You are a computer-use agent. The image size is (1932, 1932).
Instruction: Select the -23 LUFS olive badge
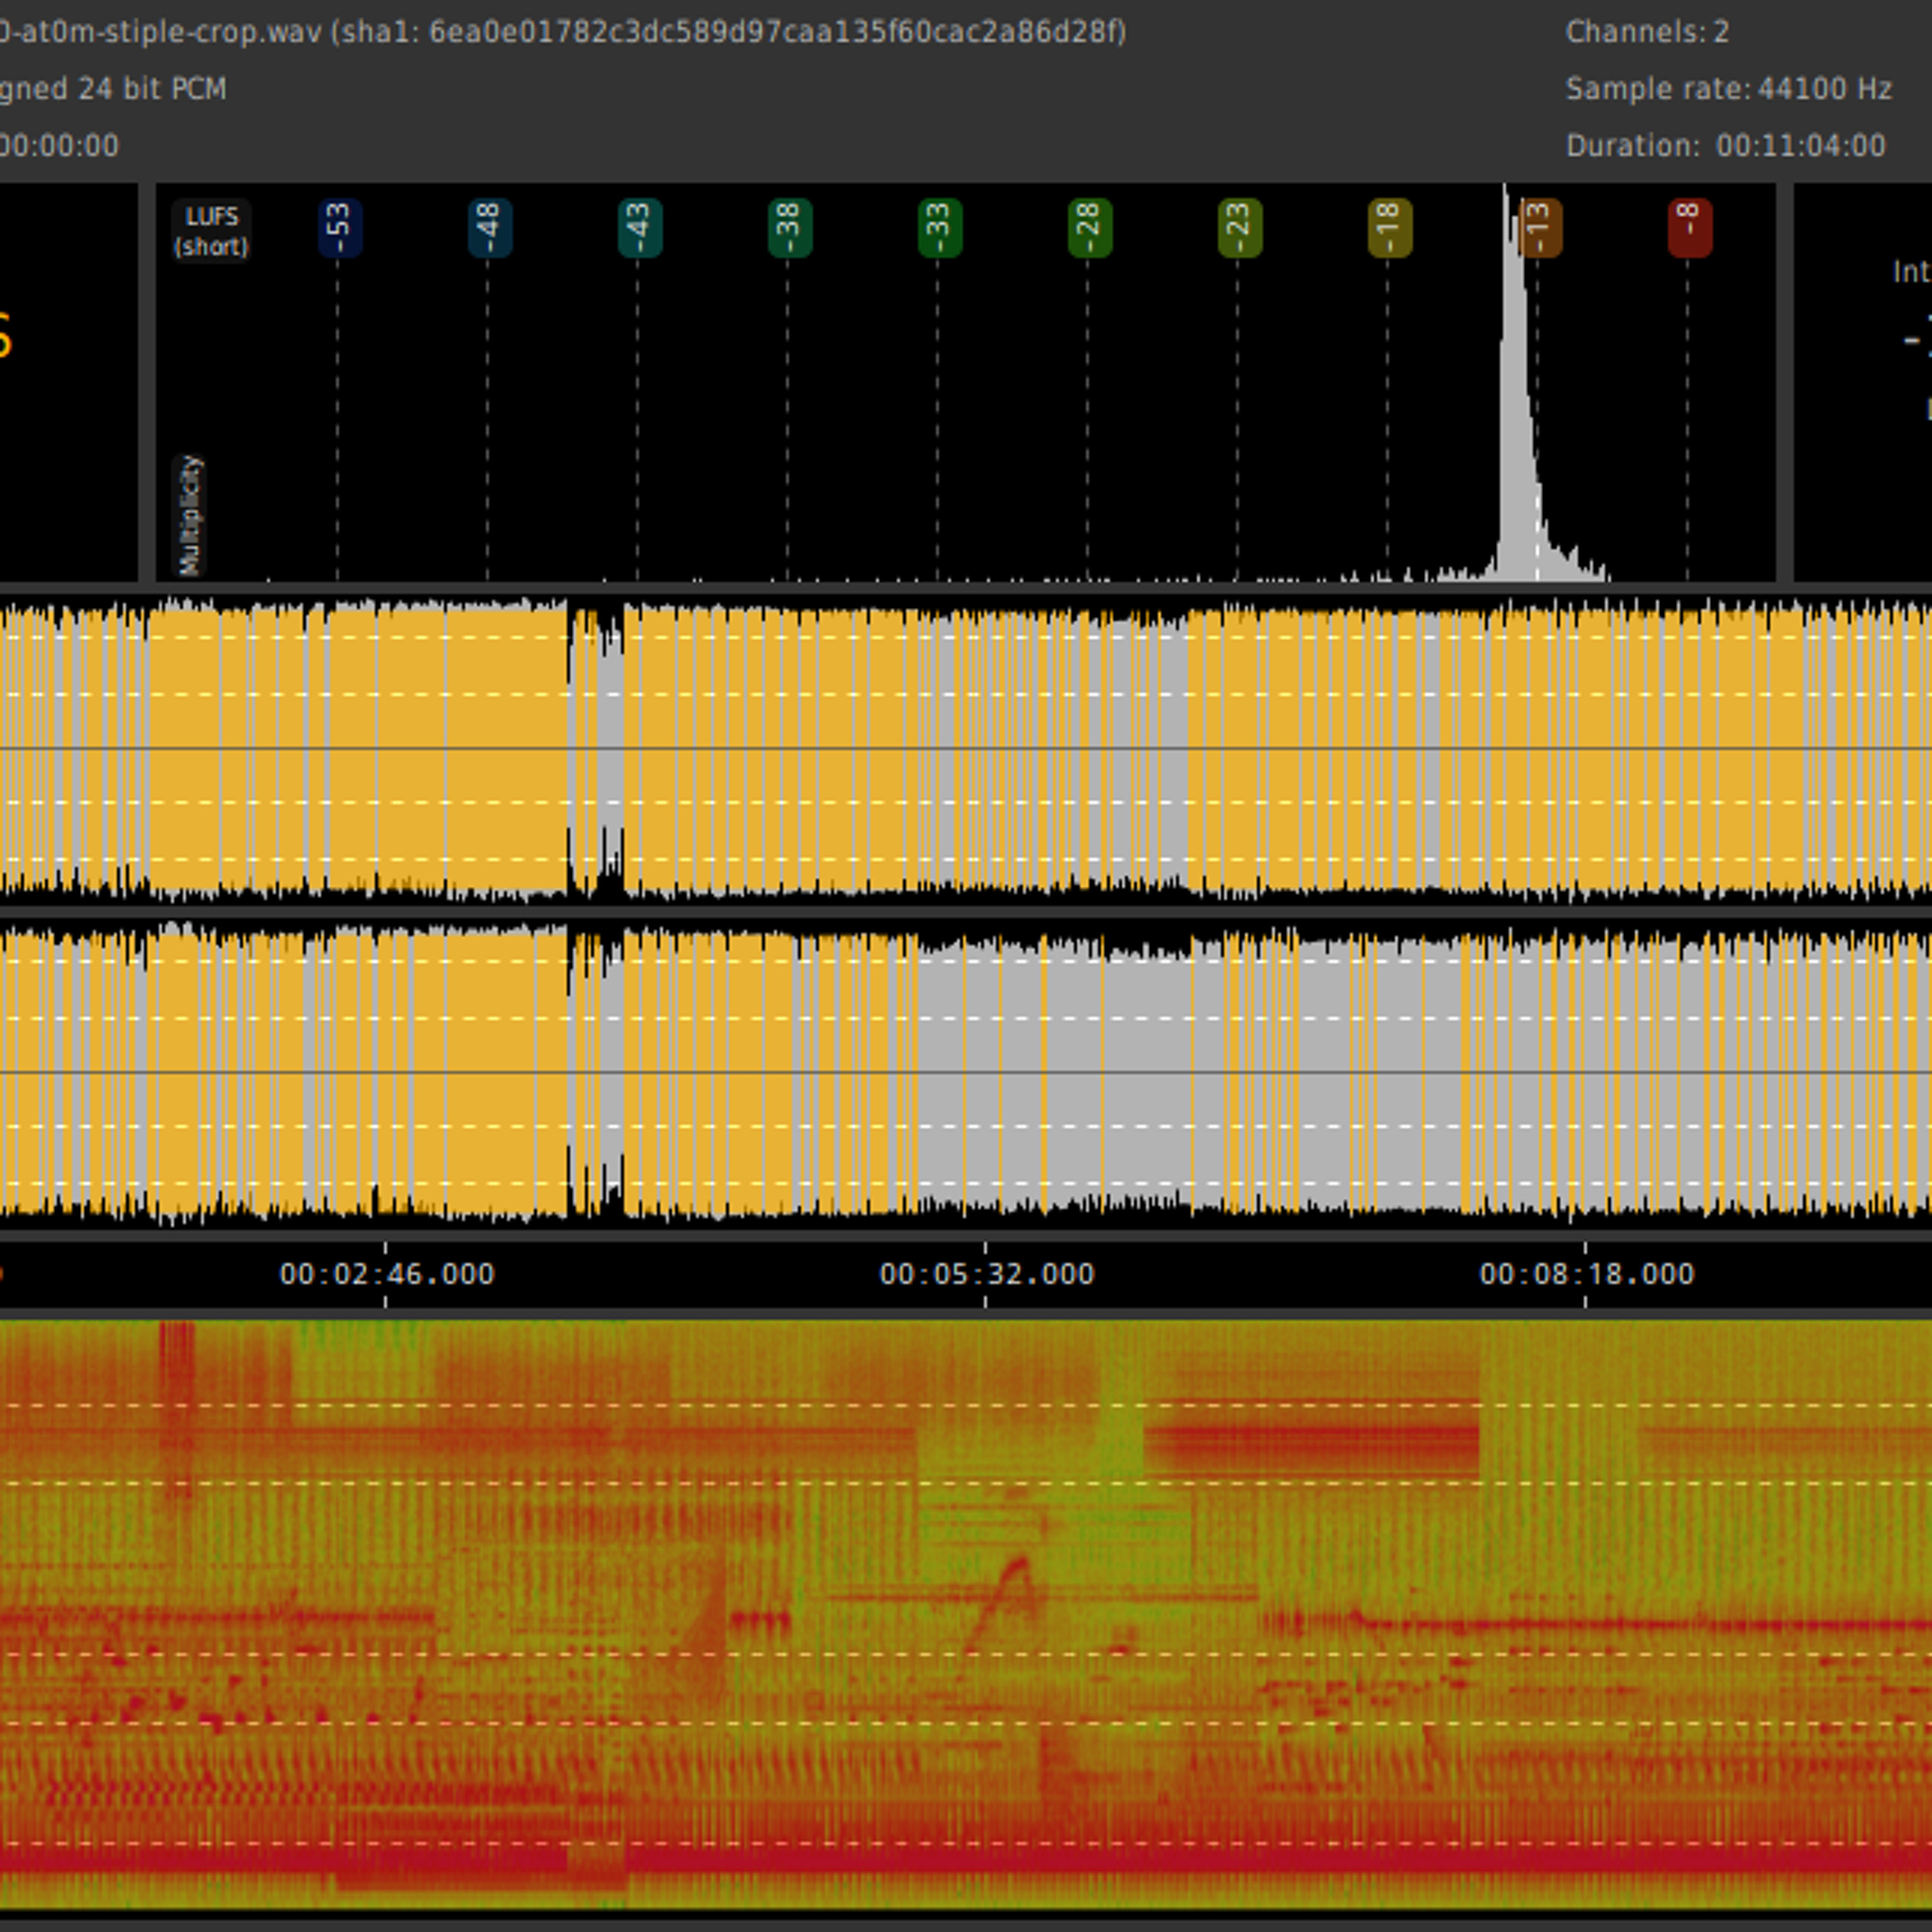coord(1239,228)
